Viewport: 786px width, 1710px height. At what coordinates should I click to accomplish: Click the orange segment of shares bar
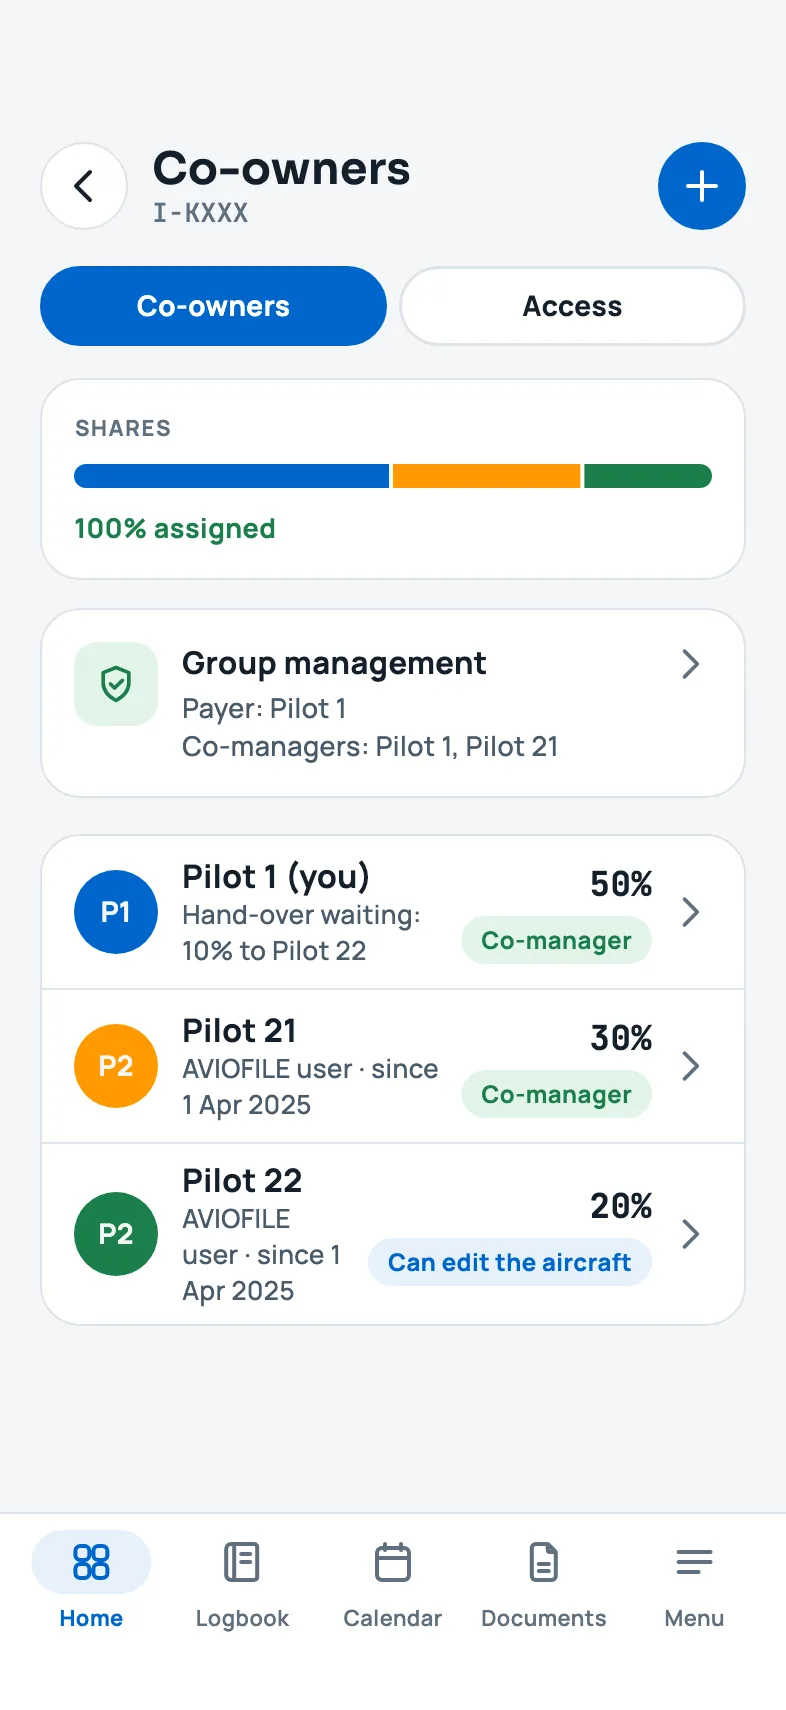click(x=486, y=476)
